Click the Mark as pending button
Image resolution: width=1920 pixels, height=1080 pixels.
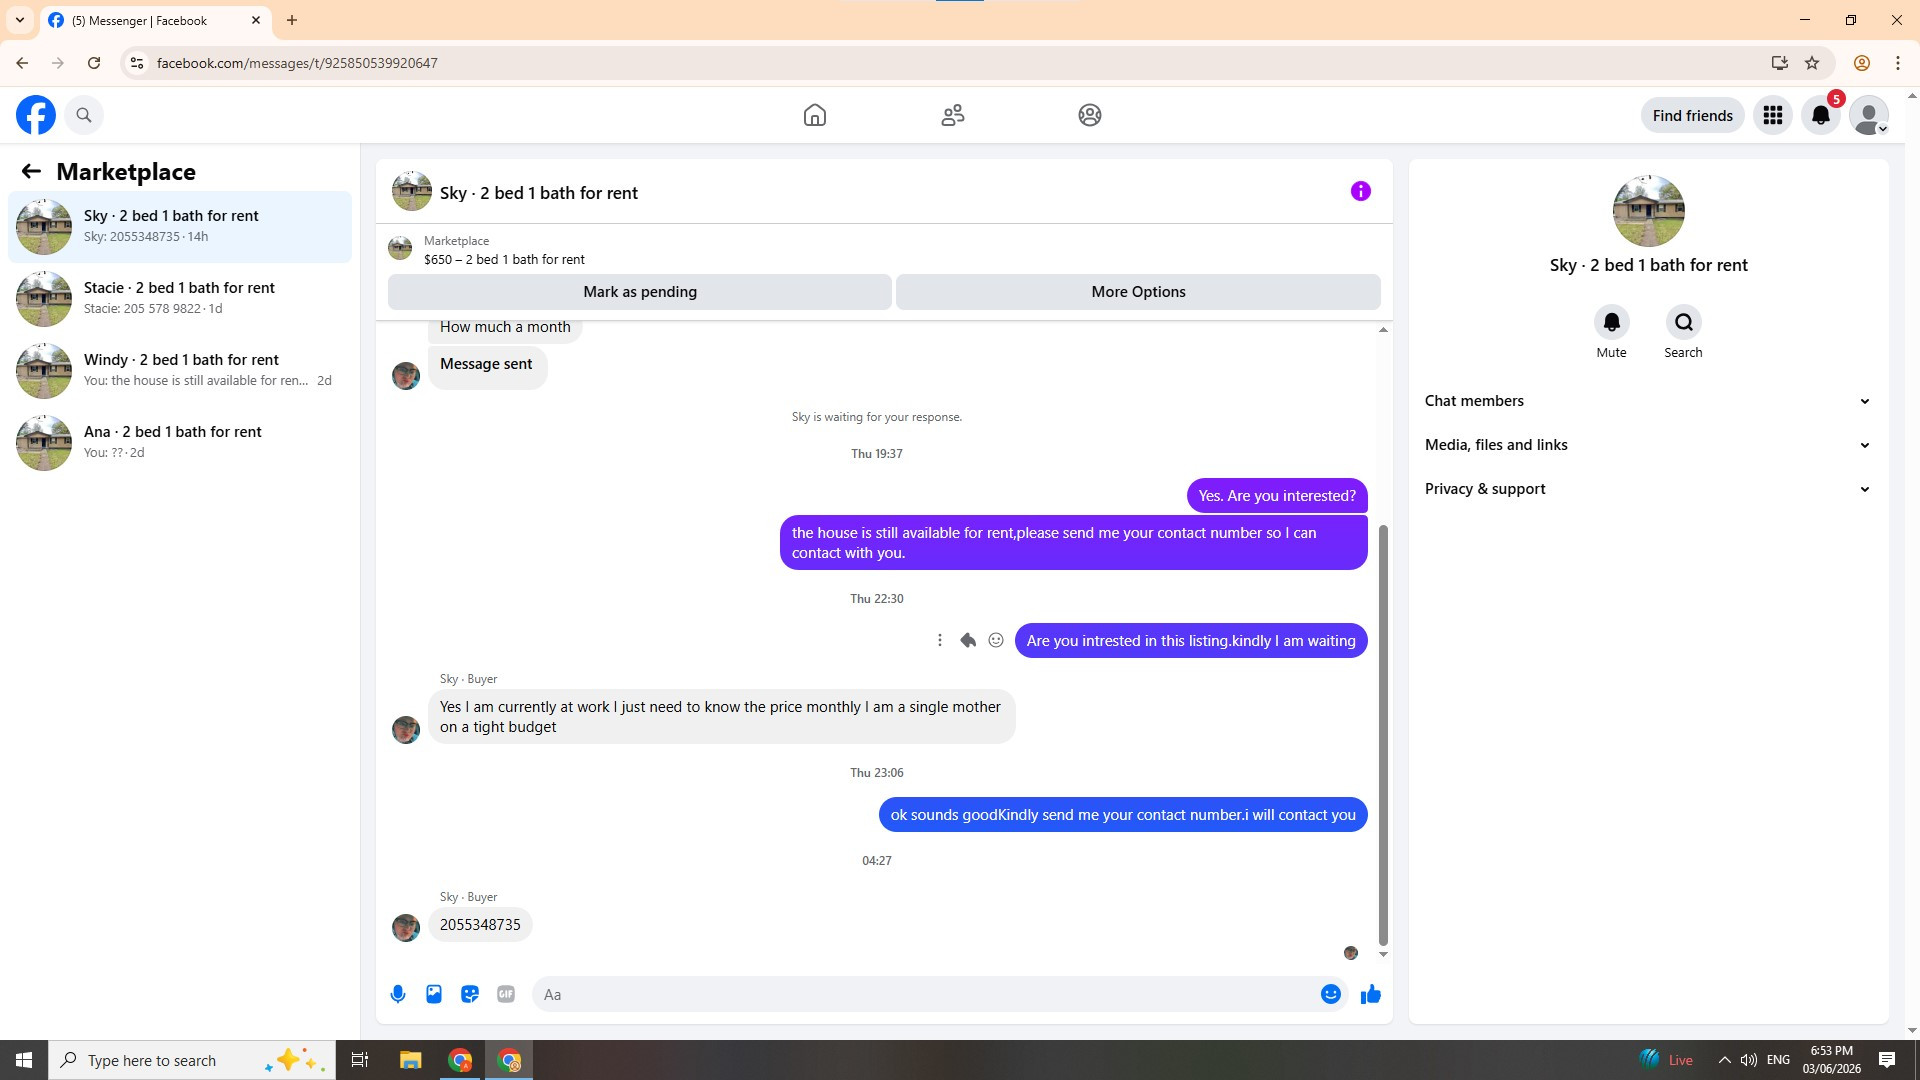640,292
